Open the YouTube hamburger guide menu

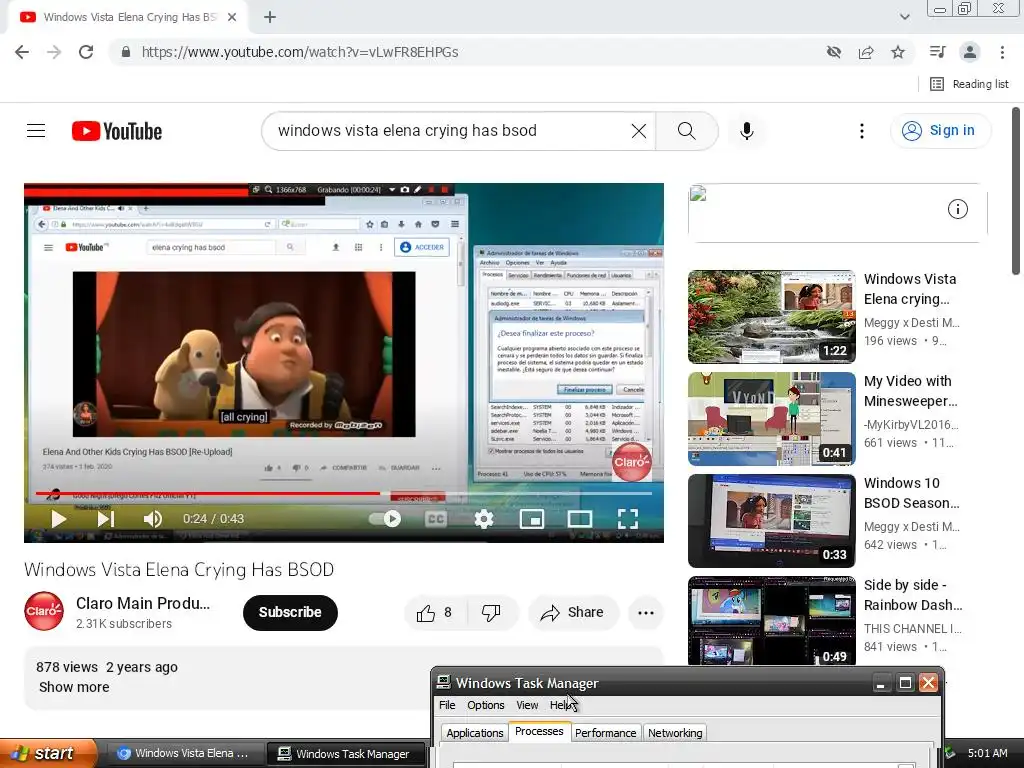point(36,131)
